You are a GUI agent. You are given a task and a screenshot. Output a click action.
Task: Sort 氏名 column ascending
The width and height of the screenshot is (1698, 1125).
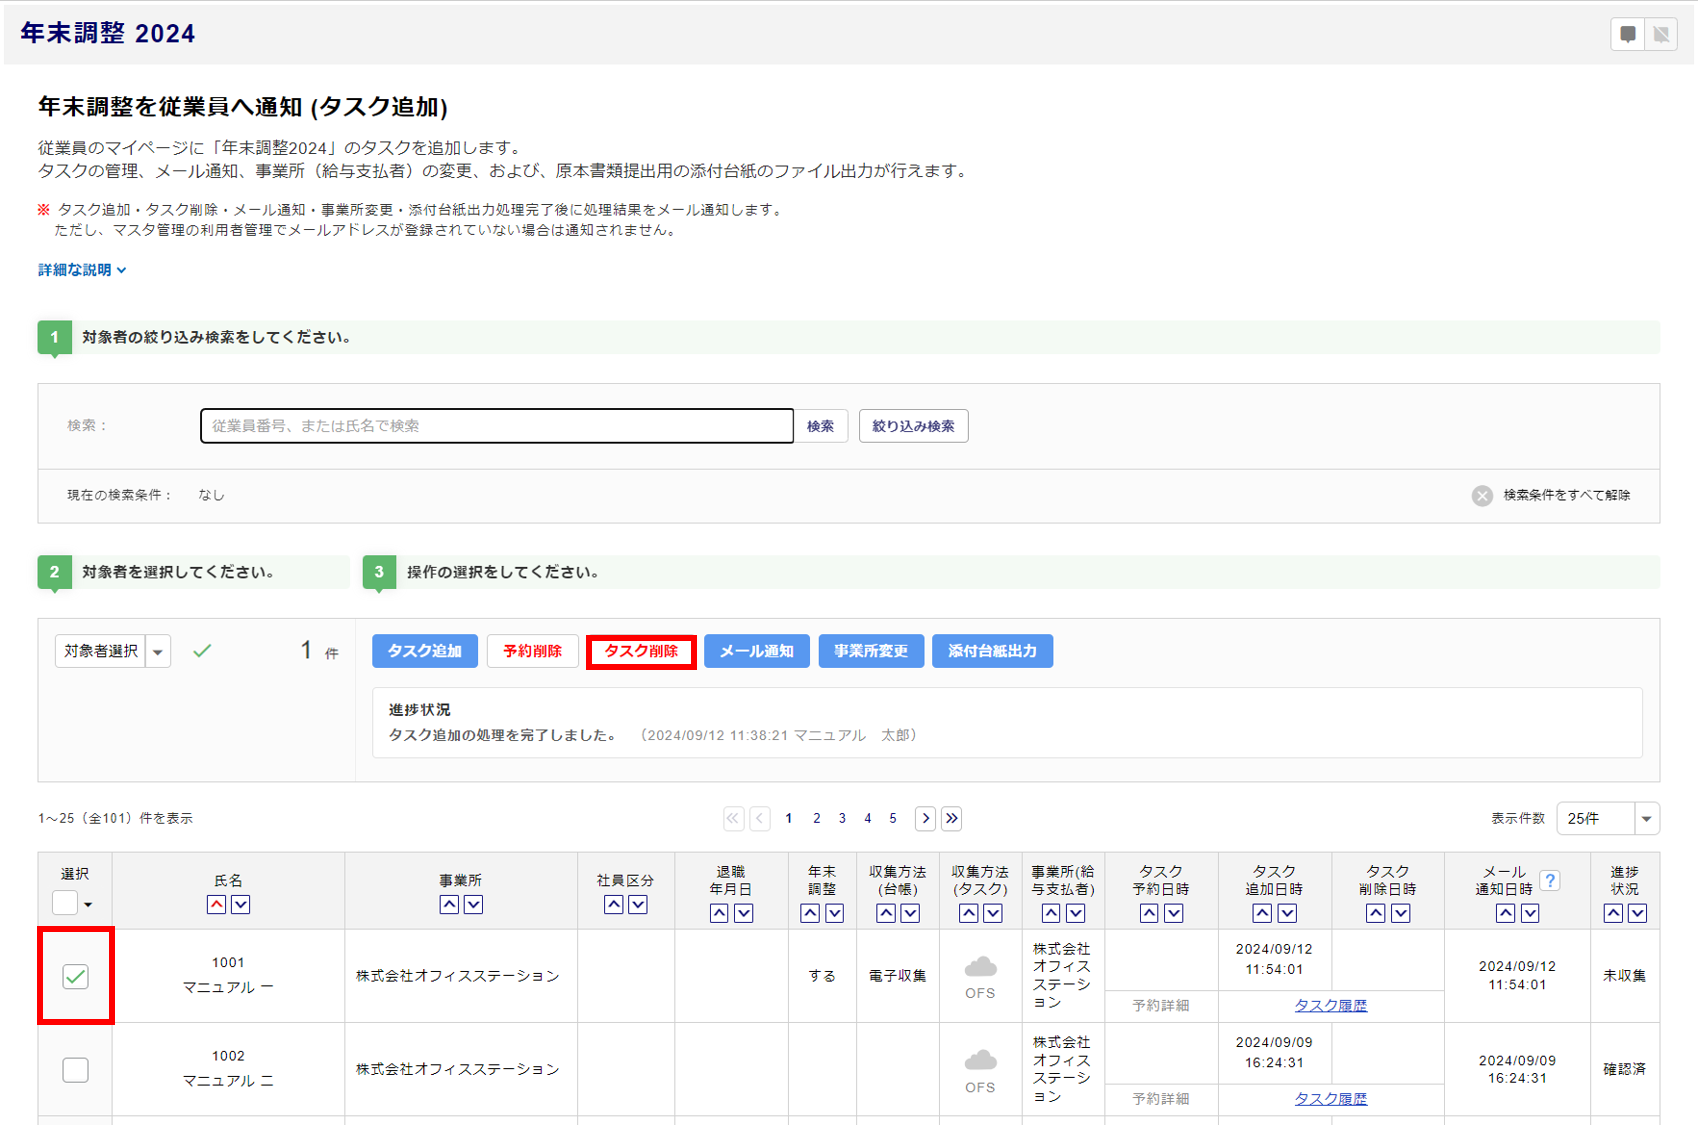click(216, 904)
